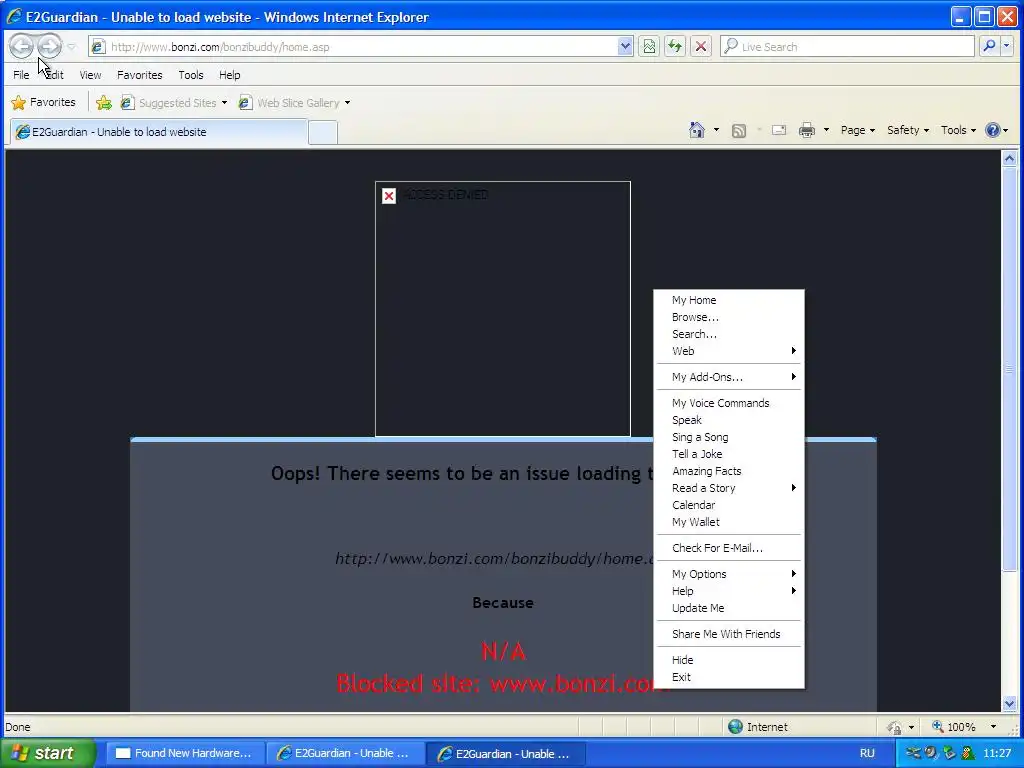This screenshot has width=1024, height=768.
Task: Open recent pages dropdown next to Forward
Action: click(71, 47)
